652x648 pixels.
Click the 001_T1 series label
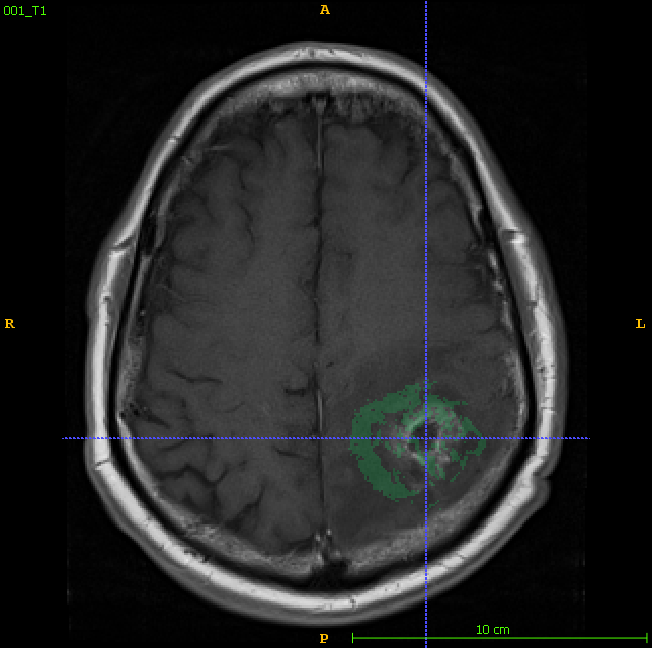[x=25, y=11]
